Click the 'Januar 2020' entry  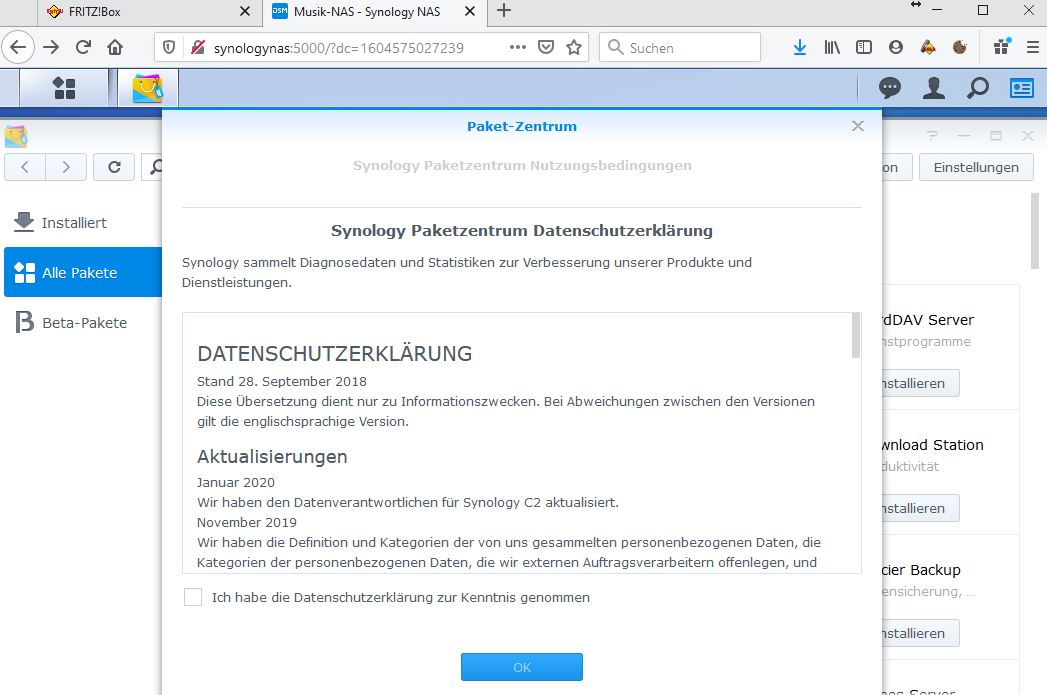click(236, 482)
